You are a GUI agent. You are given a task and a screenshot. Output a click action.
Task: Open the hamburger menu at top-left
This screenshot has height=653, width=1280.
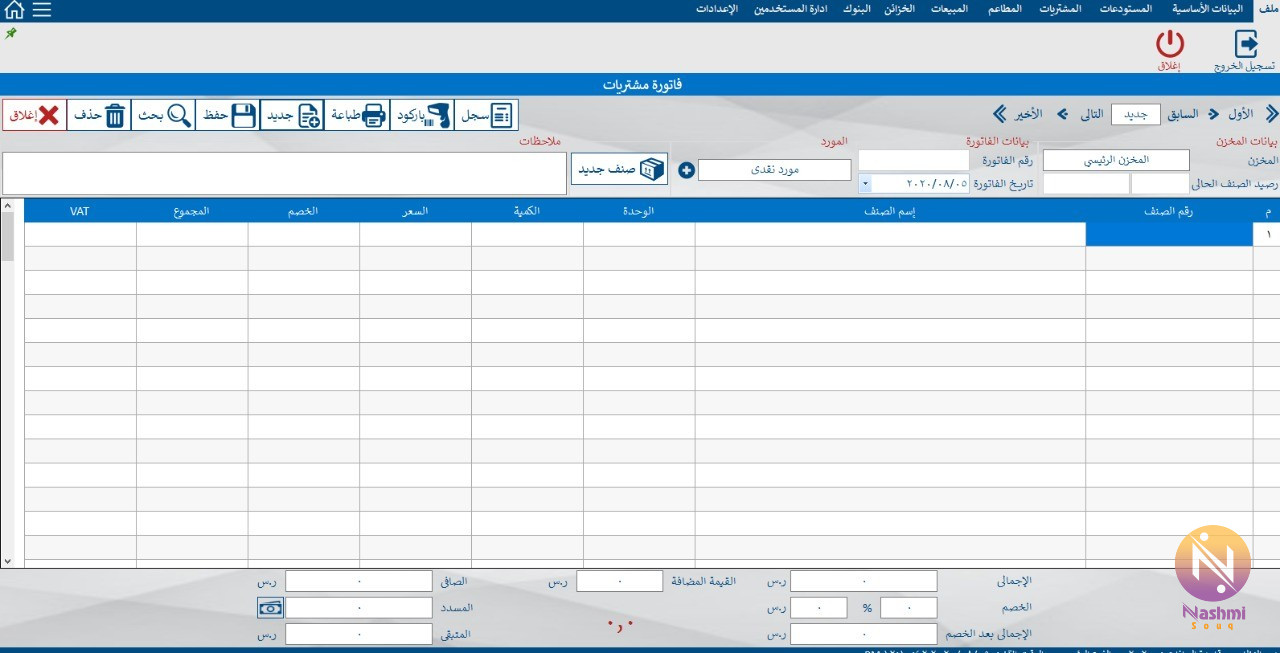(41, 10)
